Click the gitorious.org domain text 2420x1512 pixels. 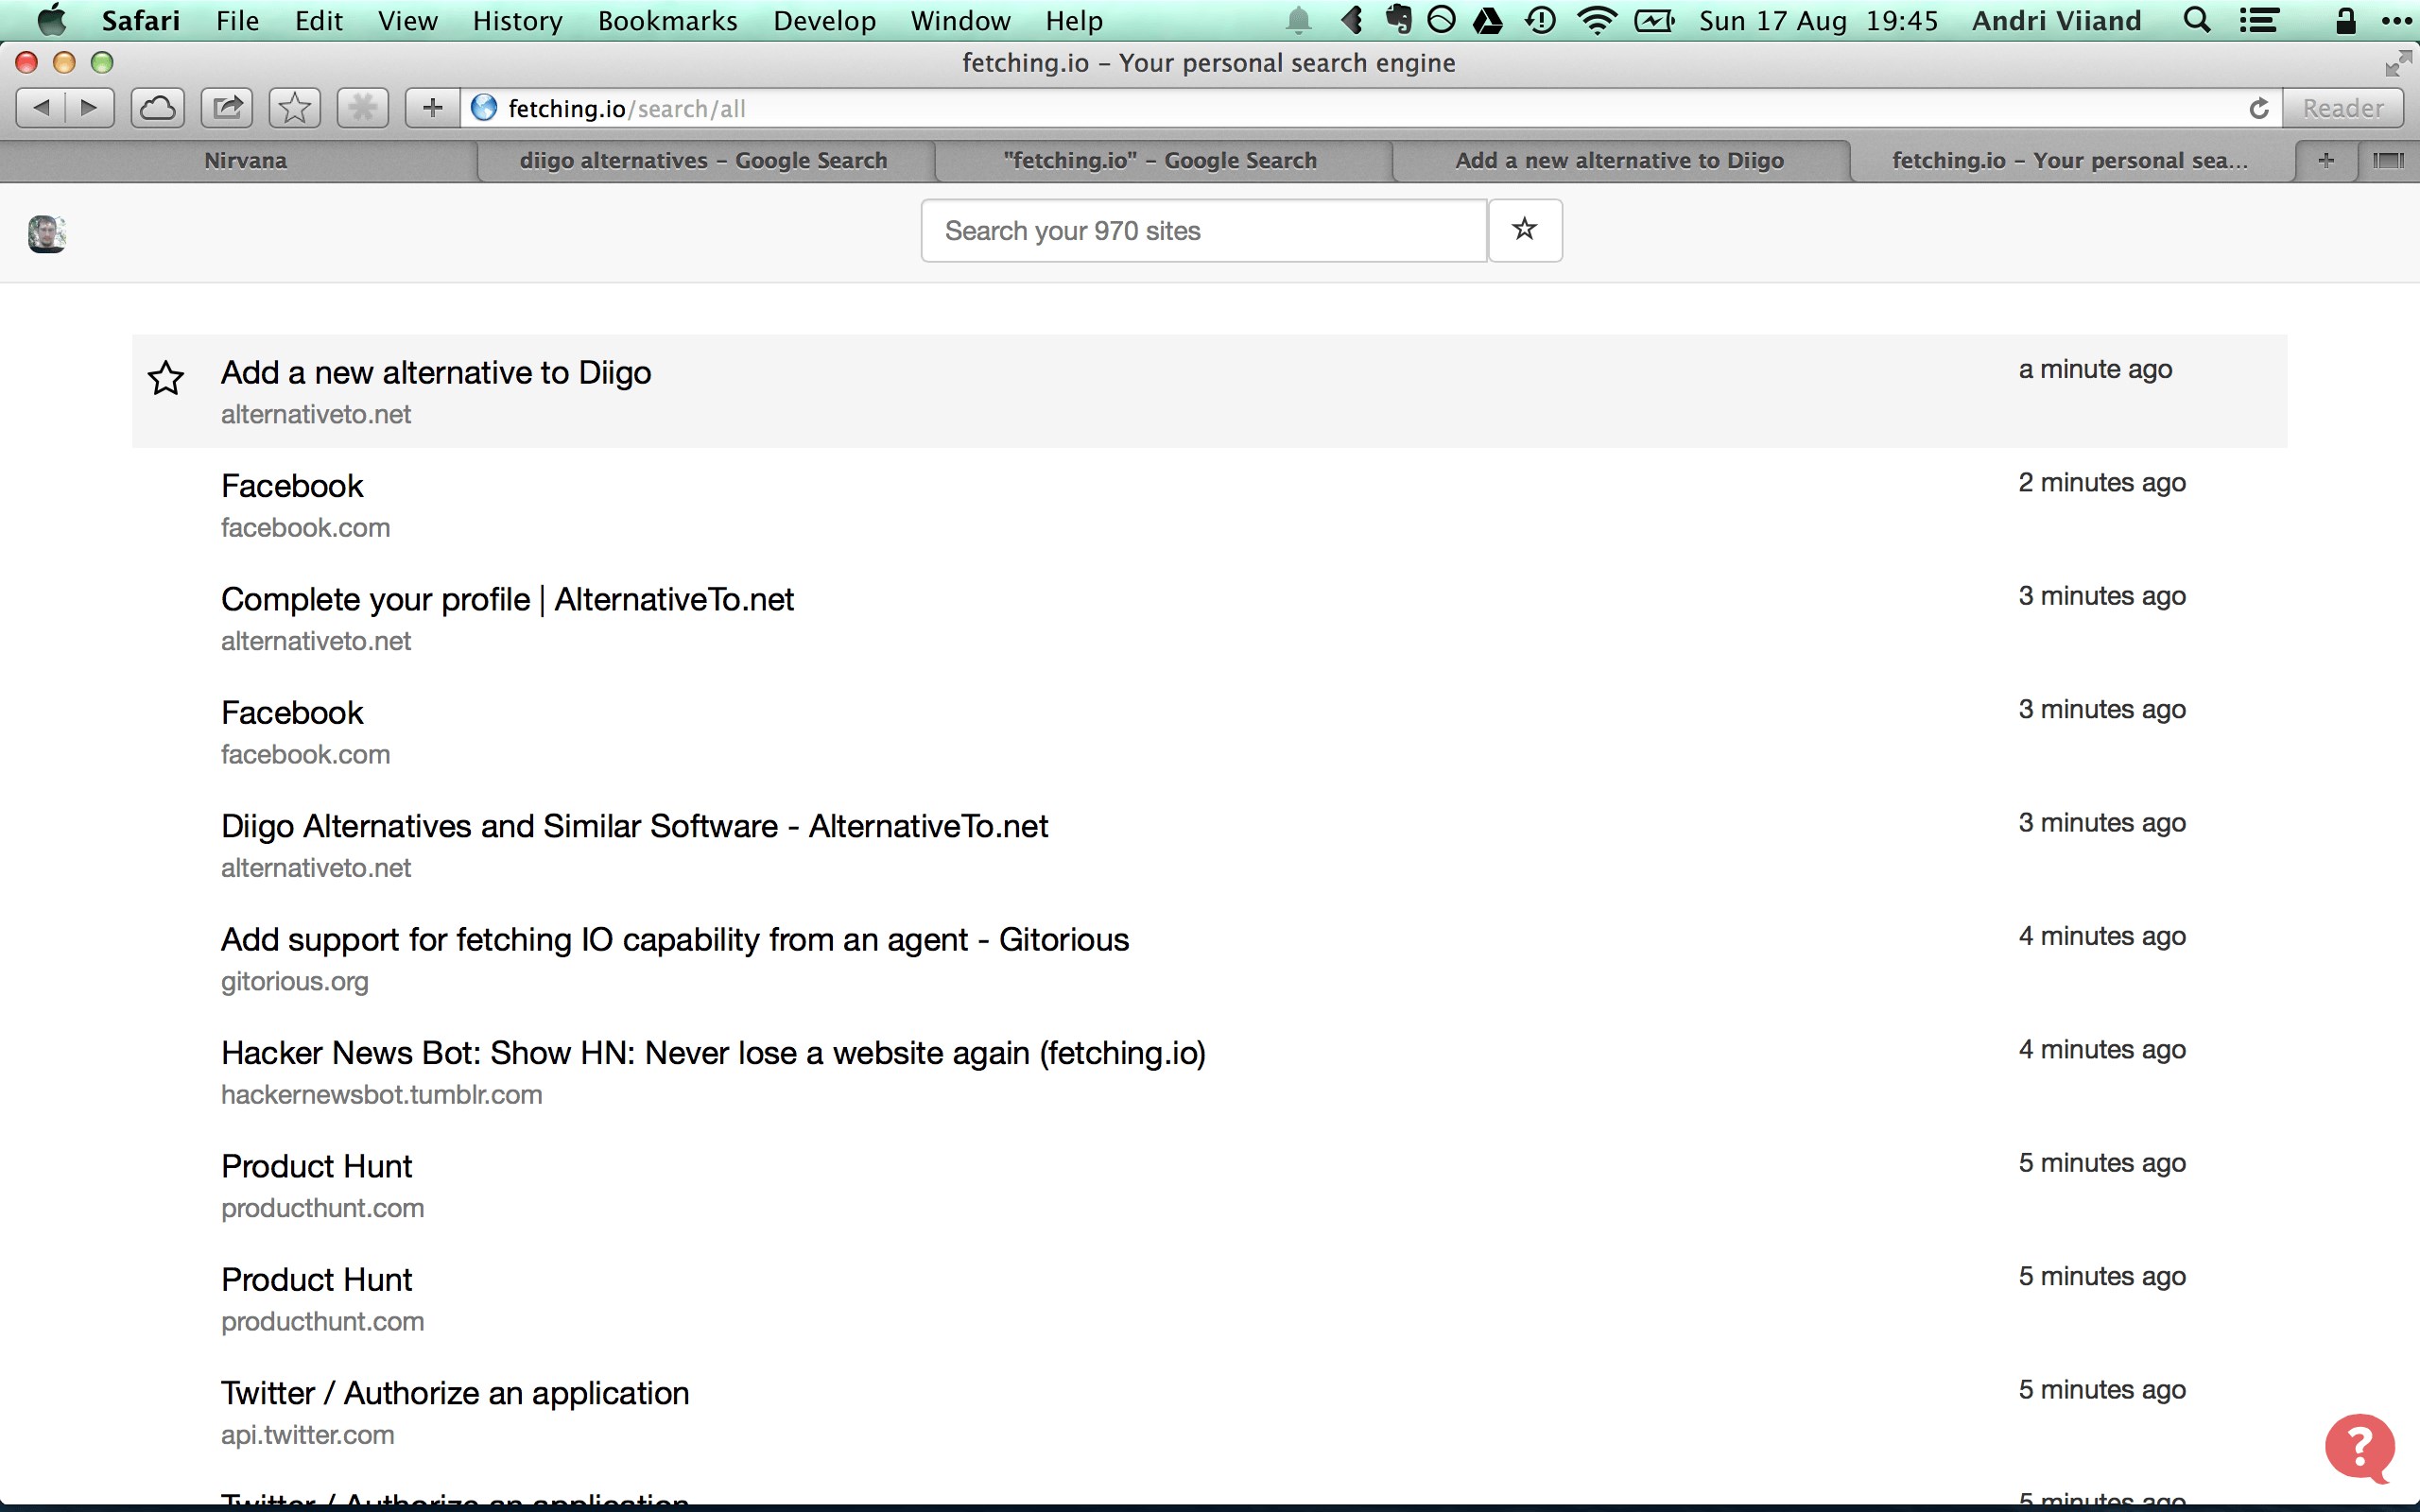[x=295, y=982]
